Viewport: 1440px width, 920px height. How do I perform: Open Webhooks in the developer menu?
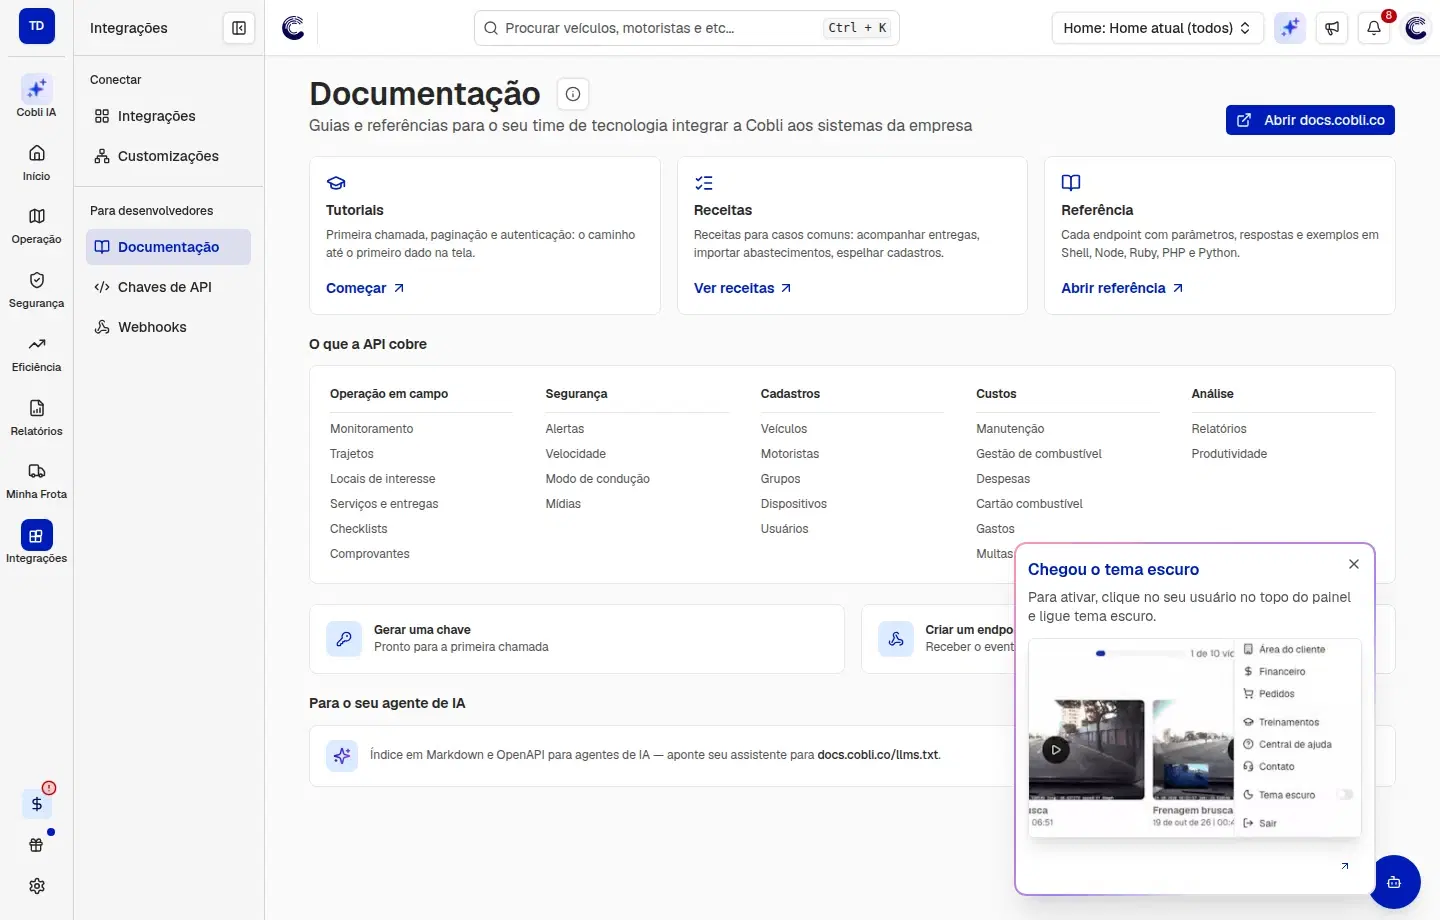tap(168, 327)
